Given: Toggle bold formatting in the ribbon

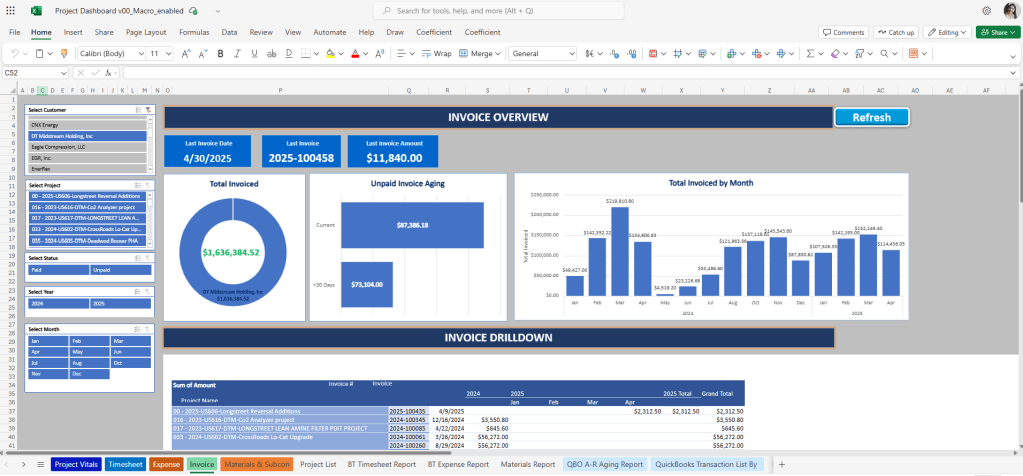Looking at the screenshot, I should 219,53.
